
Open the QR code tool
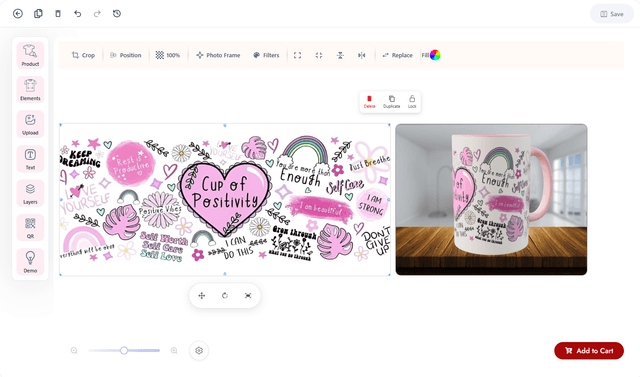tap(30, 227)
